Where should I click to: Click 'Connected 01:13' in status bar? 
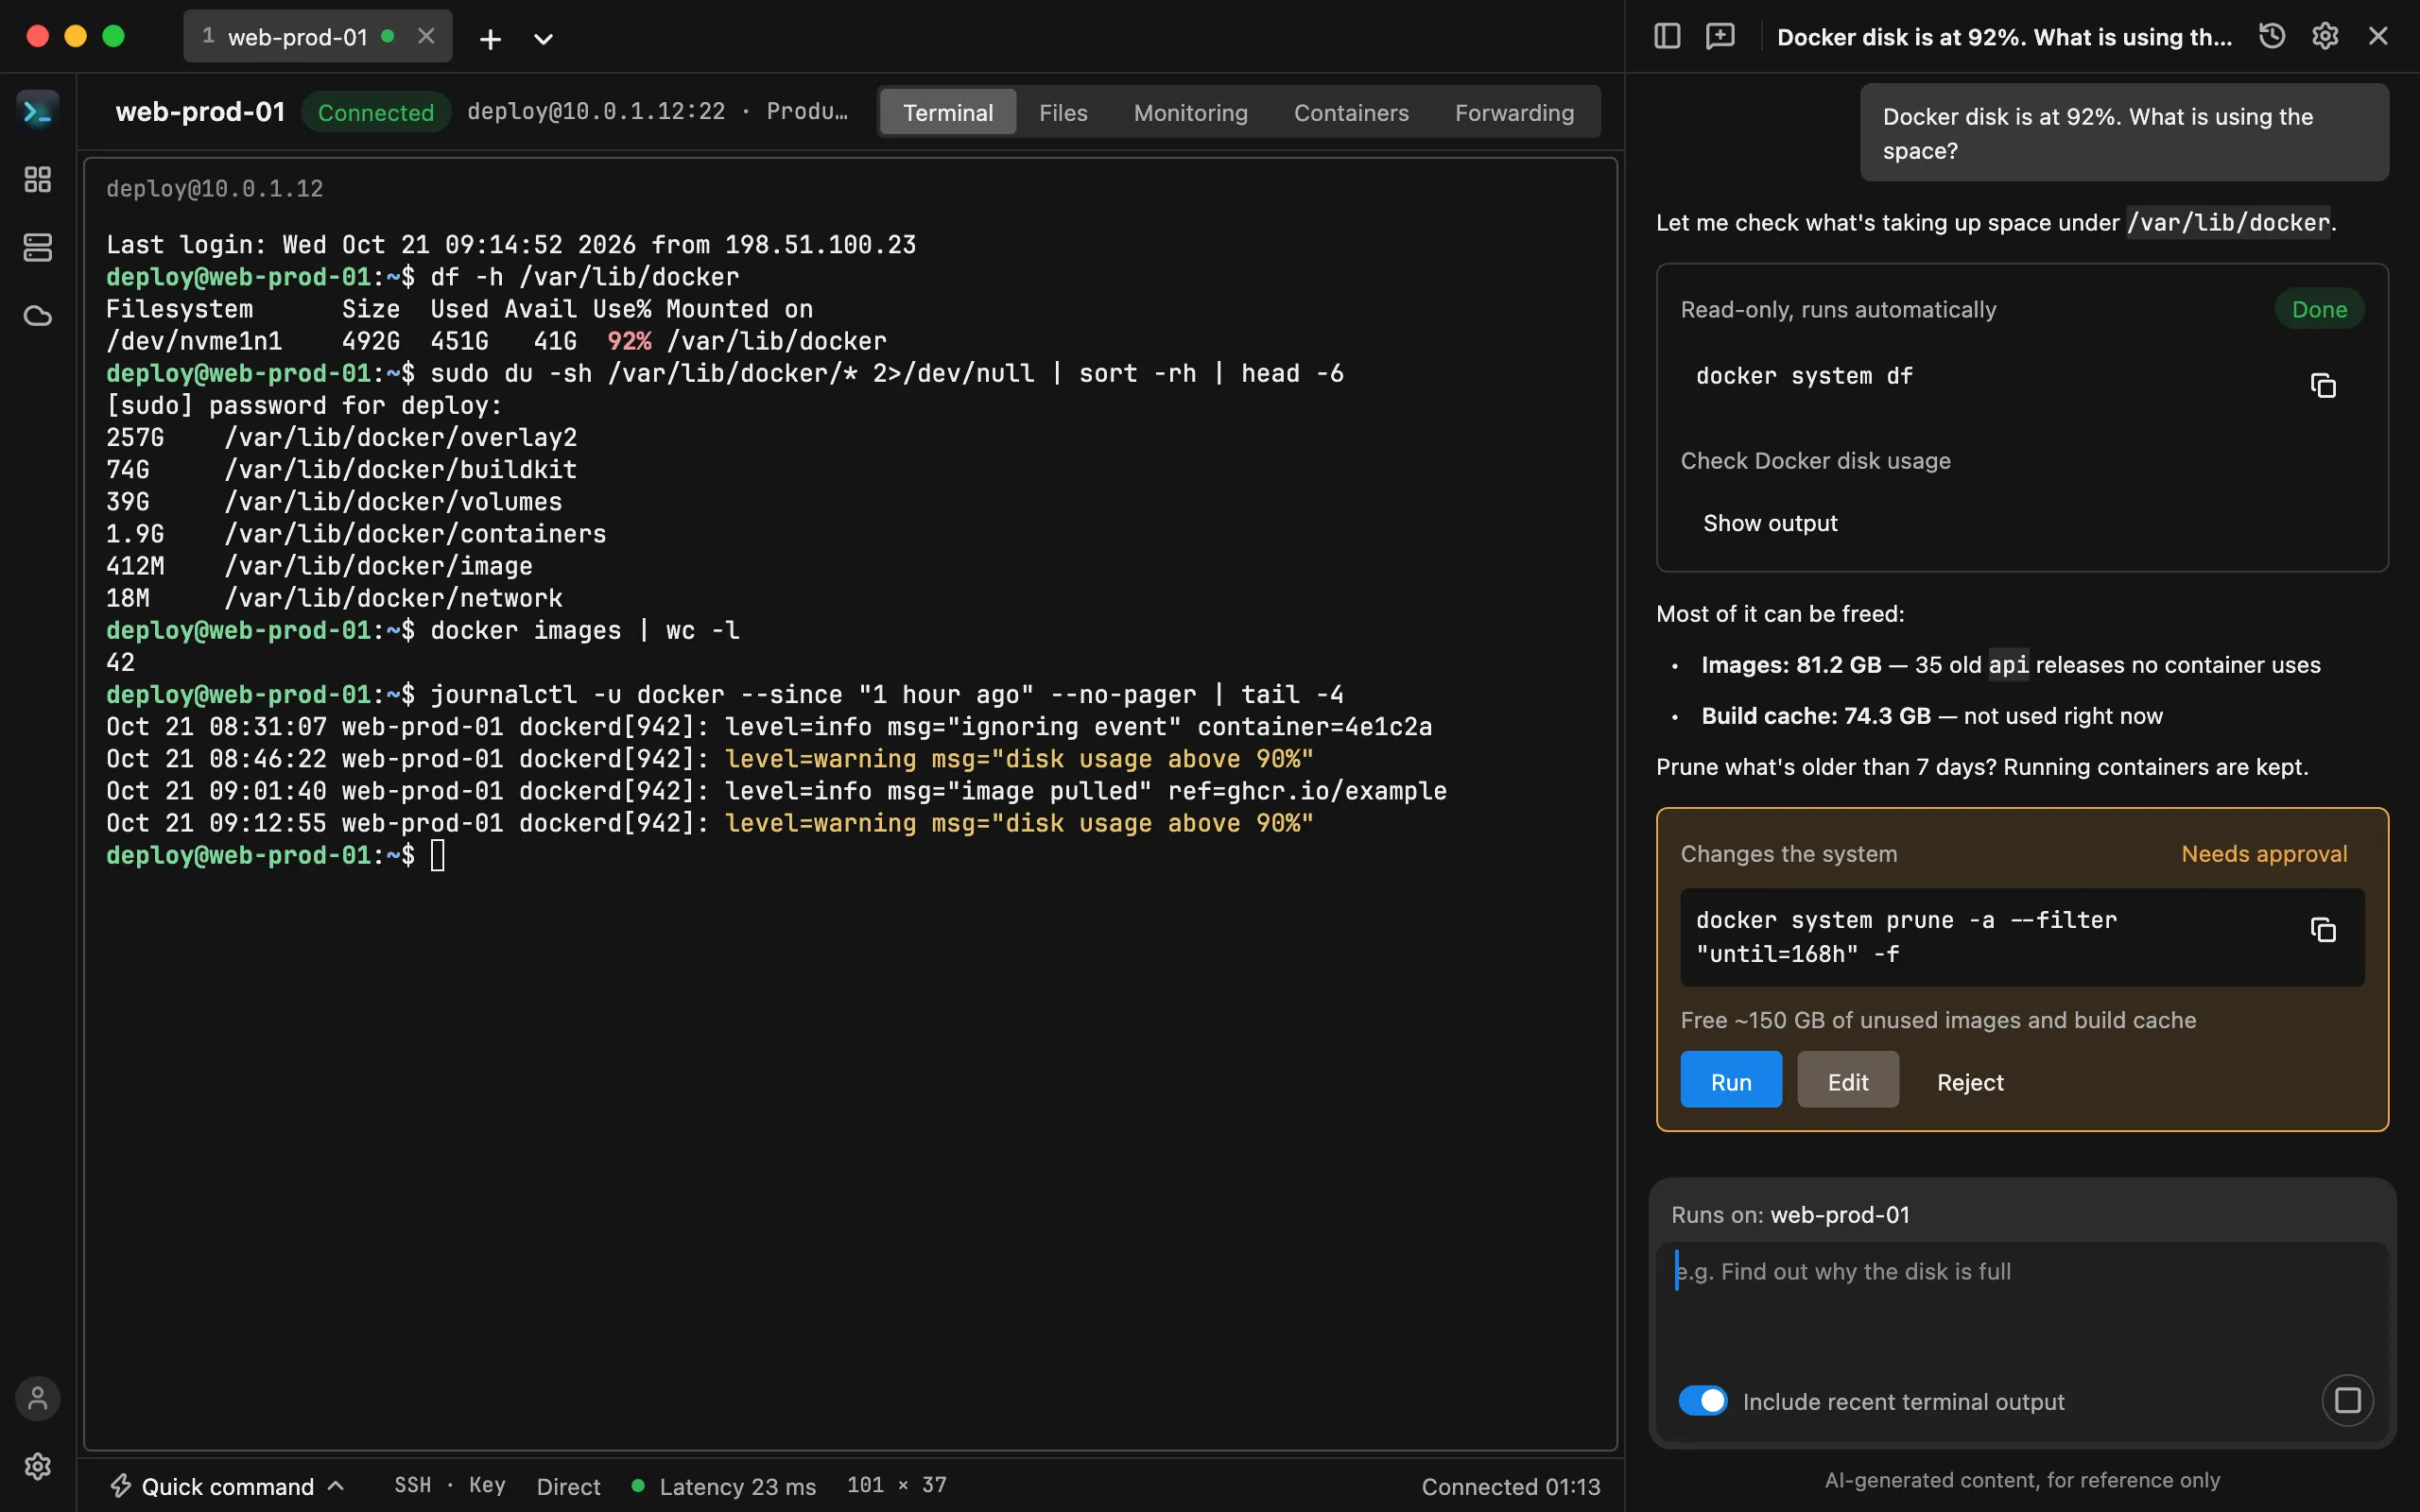click(1510, 1486)
